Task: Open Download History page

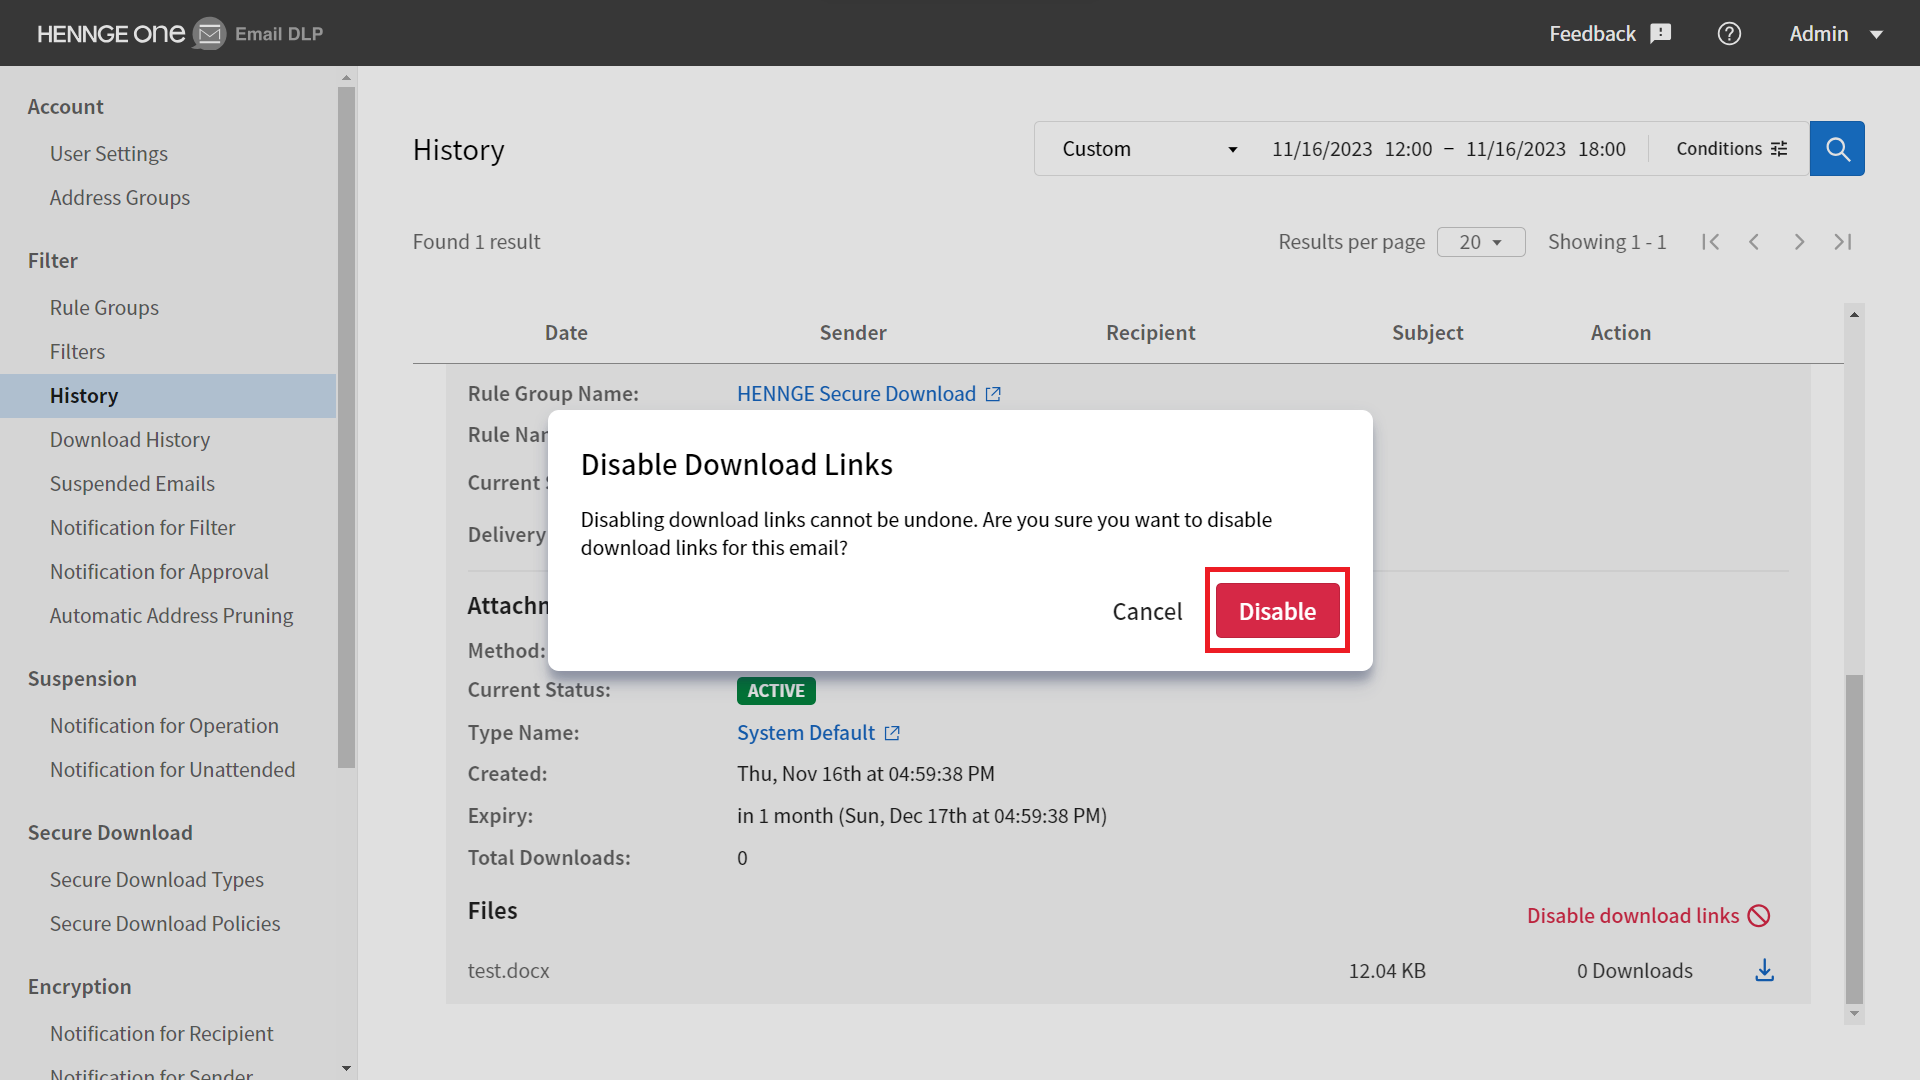Action: pyautogui.click(x=130, y=440)
